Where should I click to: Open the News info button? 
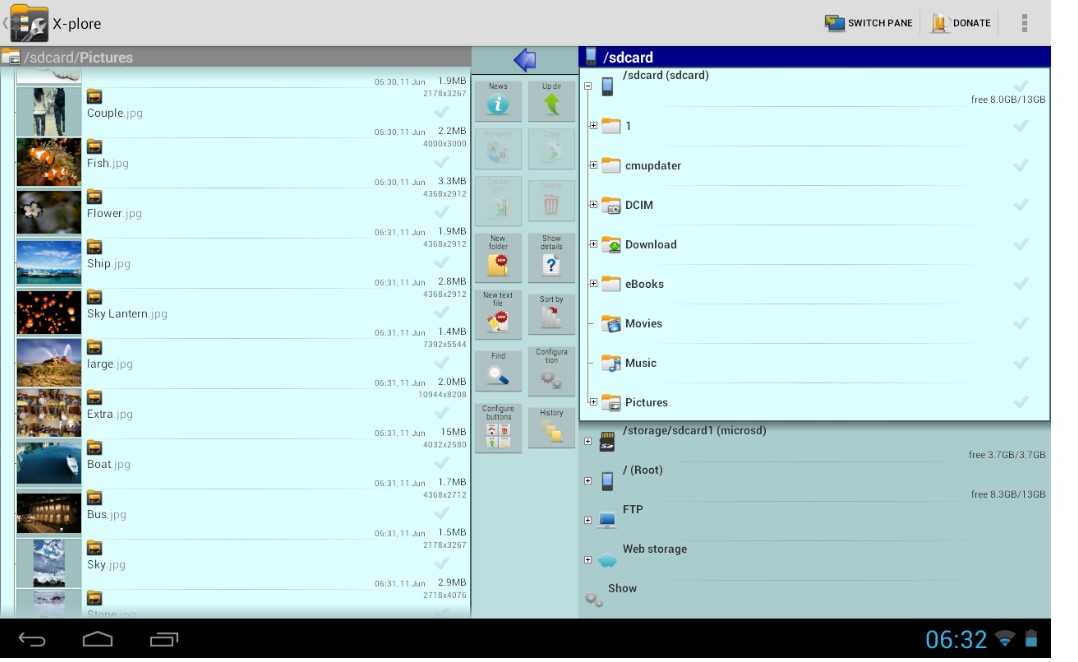pos(498,101)
